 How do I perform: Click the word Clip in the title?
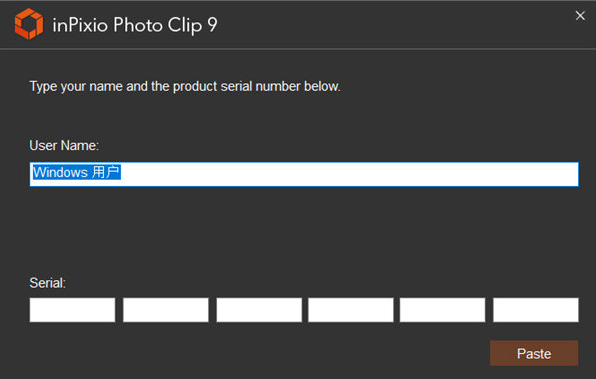[x=185, y=25]
